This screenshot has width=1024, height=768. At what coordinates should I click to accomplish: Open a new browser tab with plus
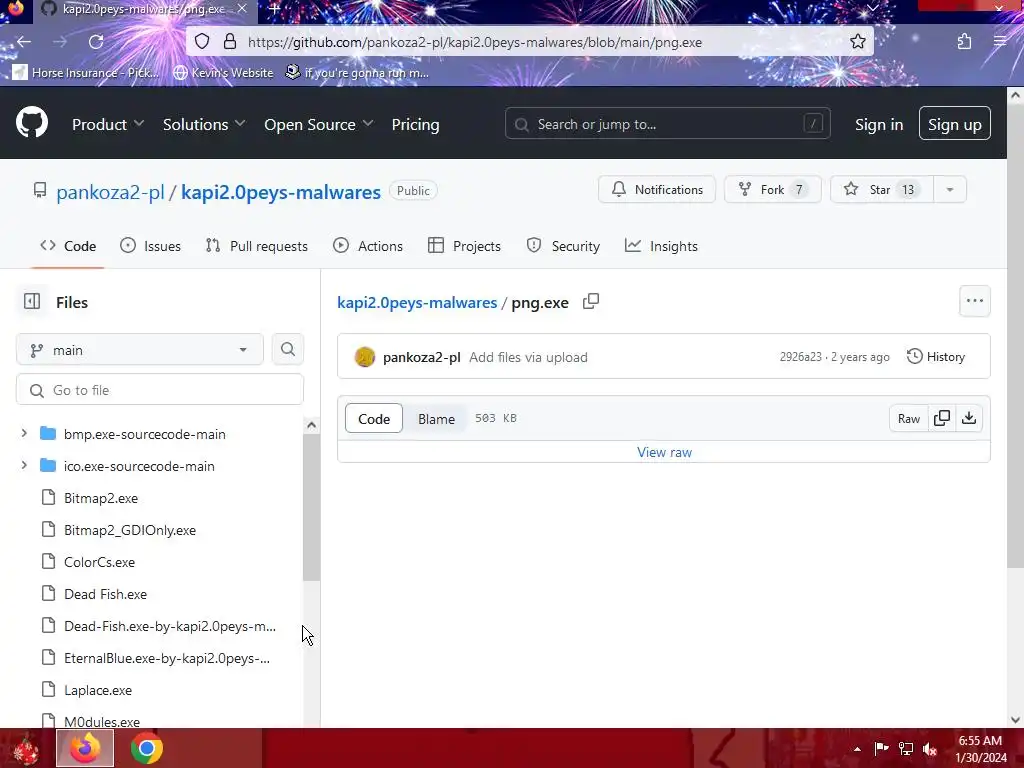[x=275, y=9]
